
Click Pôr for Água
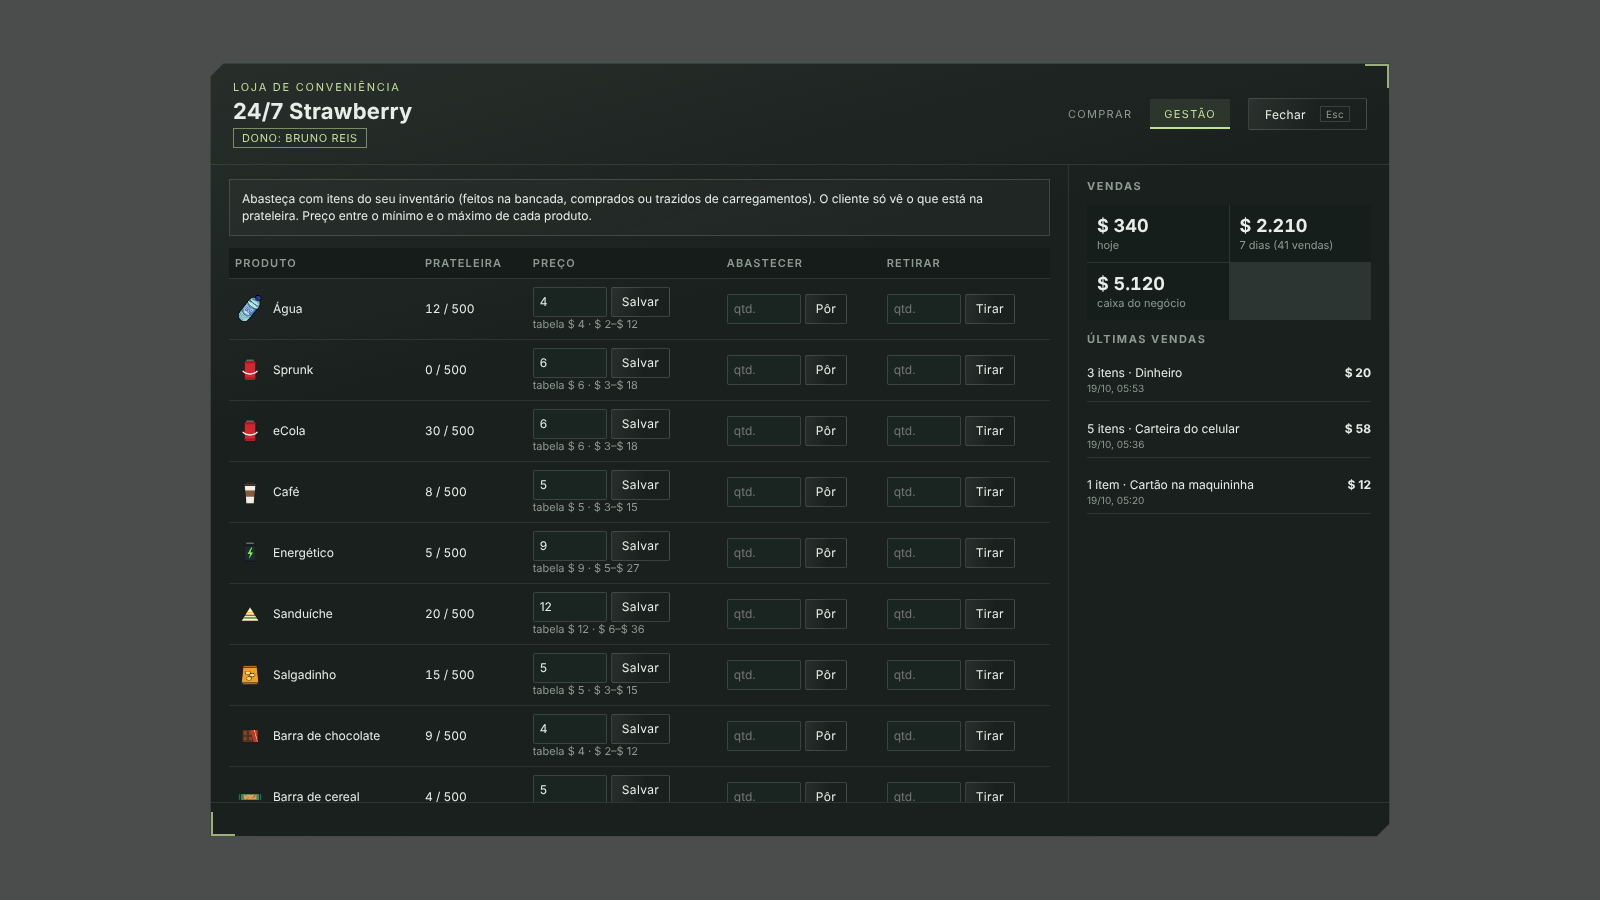click(x=826, y=309)
